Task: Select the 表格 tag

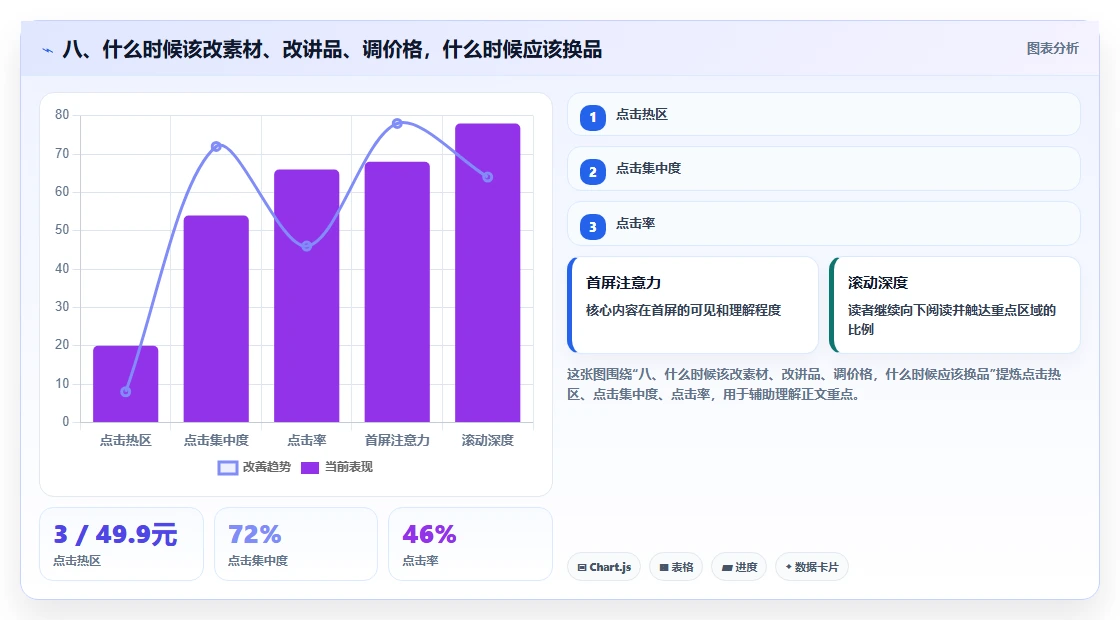Action: (676, 567)
